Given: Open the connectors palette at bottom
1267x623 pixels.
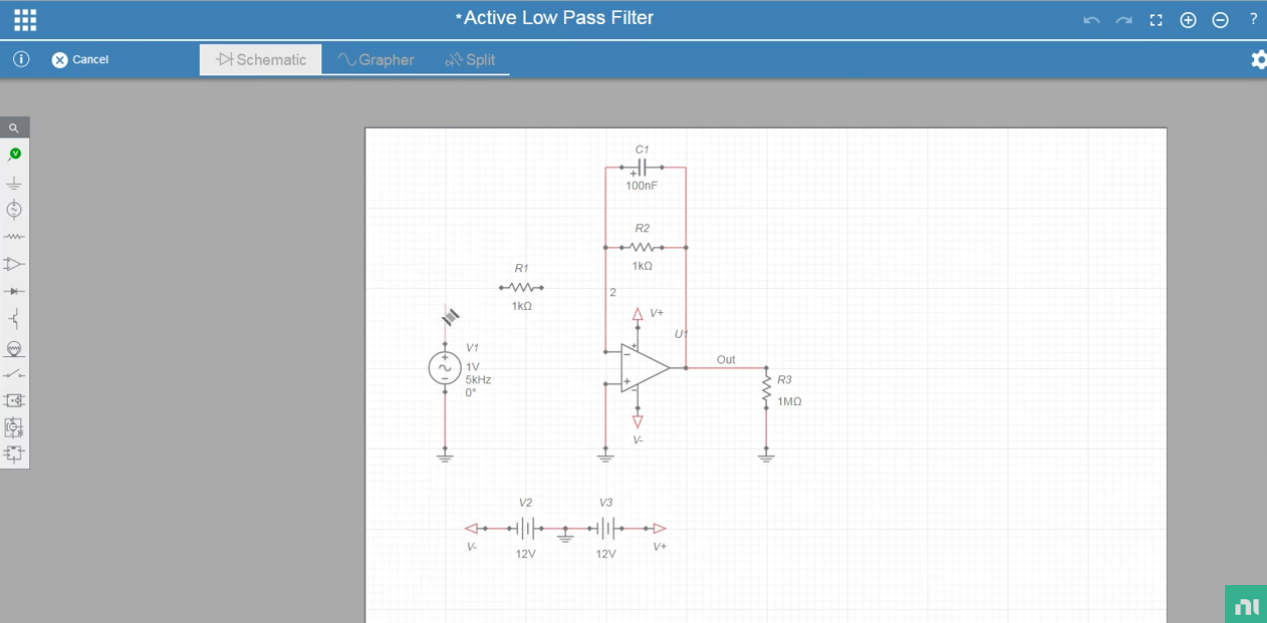Looking at the screenshot, I should tap(14, 454).
